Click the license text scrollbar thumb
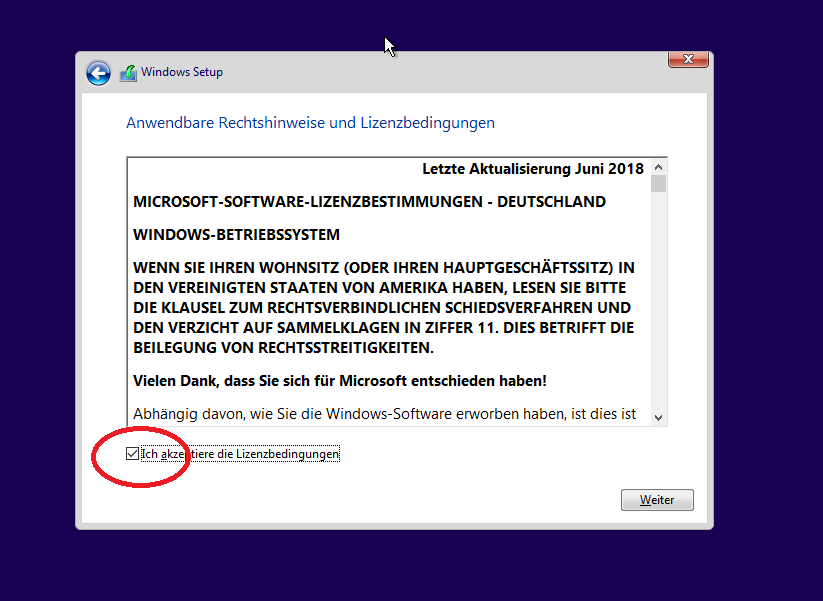 658,184
